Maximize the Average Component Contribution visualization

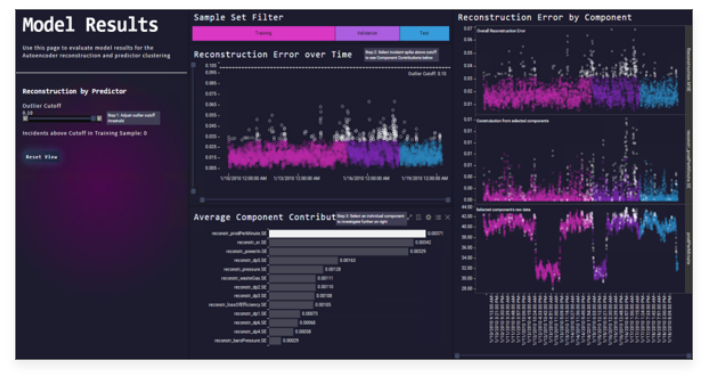410,218
